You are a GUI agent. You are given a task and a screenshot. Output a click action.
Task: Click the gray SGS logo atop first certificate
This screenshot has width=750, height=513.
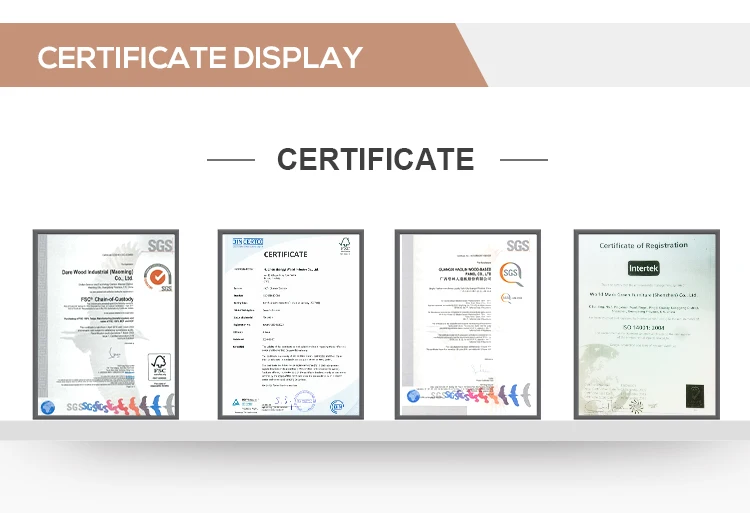[160, 246]
